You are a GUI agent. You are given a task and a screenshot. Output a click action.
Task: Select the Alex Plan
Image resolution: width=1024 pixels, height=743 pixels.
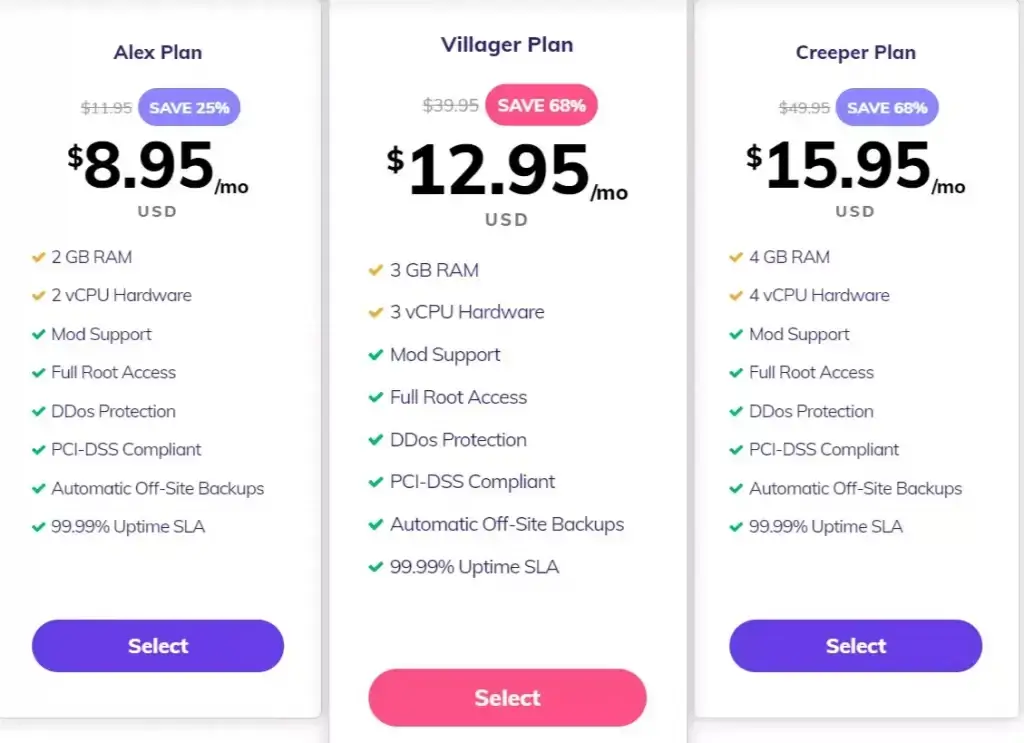[x=157, y=646]
